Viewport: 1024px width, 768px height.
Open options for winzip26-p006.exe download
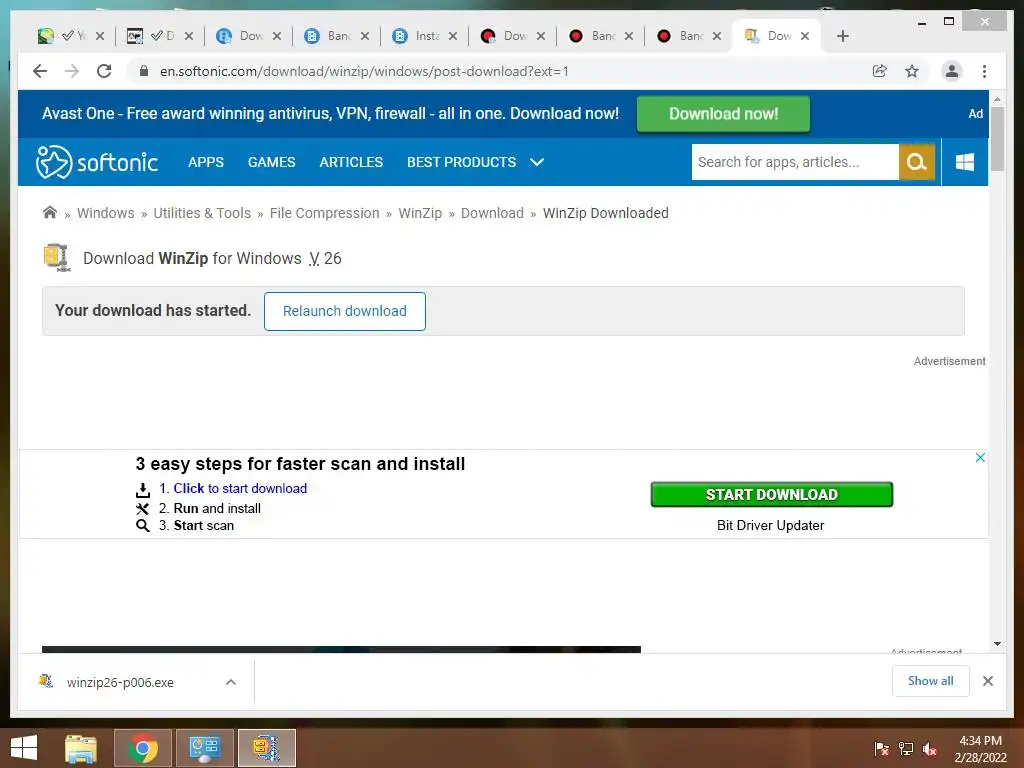(231, 682)
